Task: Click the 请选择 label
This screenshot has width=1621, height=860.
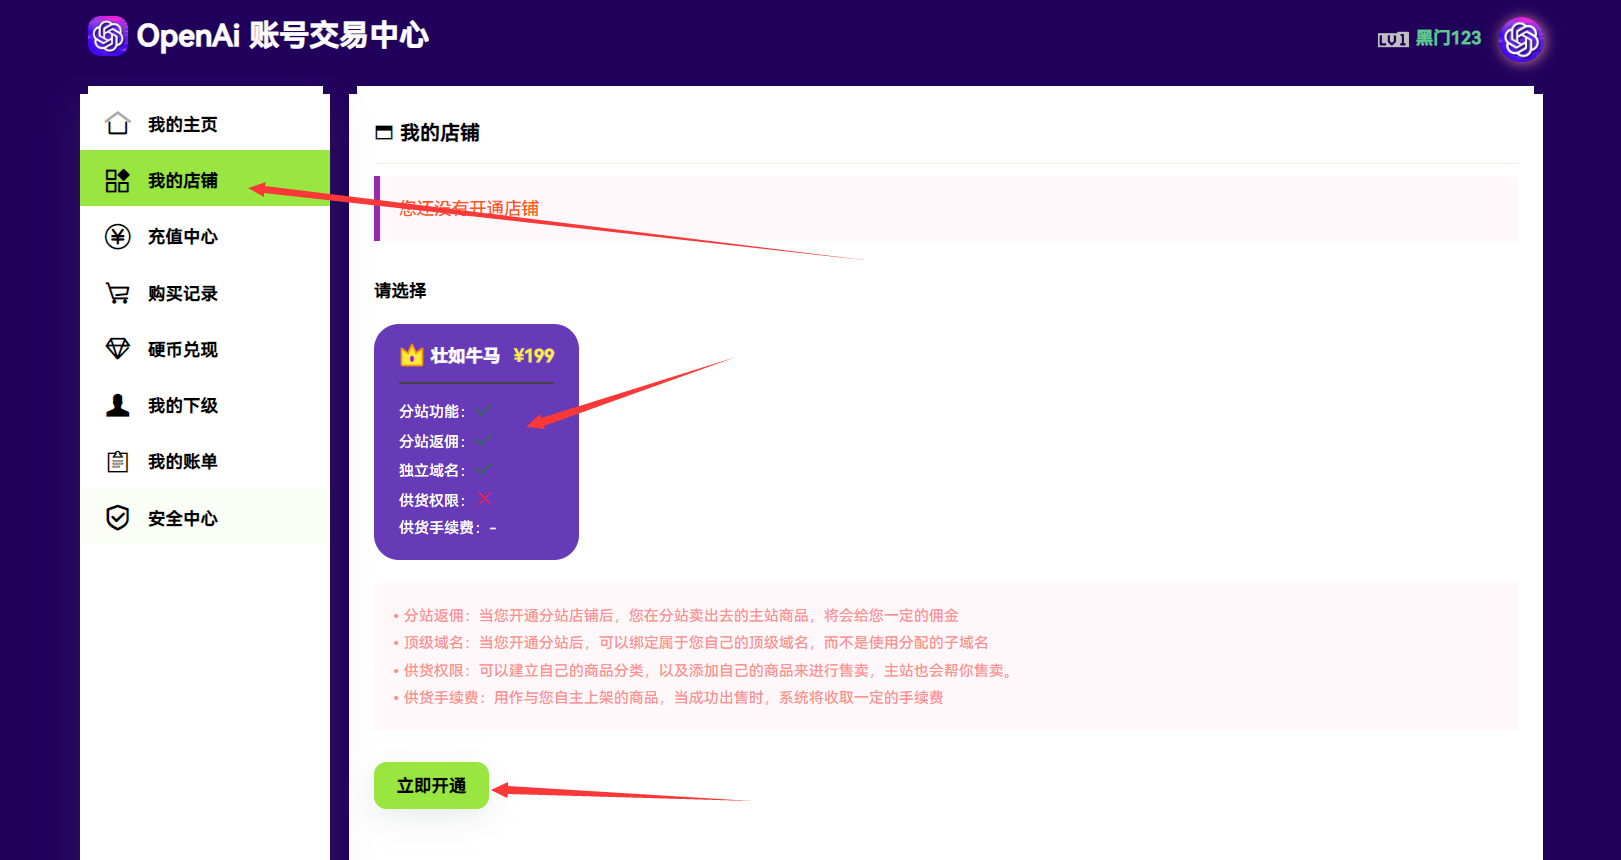Action: pyautogui.click(x=400, y=290)
